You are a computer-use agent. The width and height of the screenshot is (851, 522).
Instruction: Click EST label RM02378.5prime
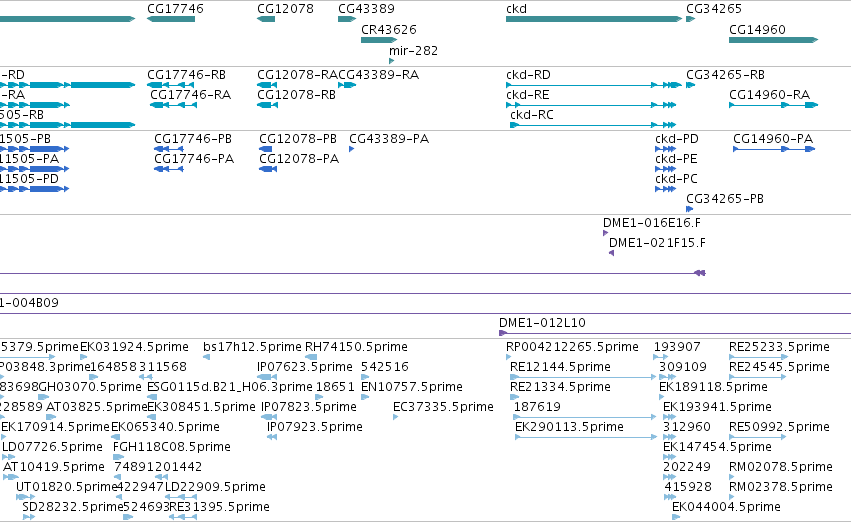coord(780,487)
